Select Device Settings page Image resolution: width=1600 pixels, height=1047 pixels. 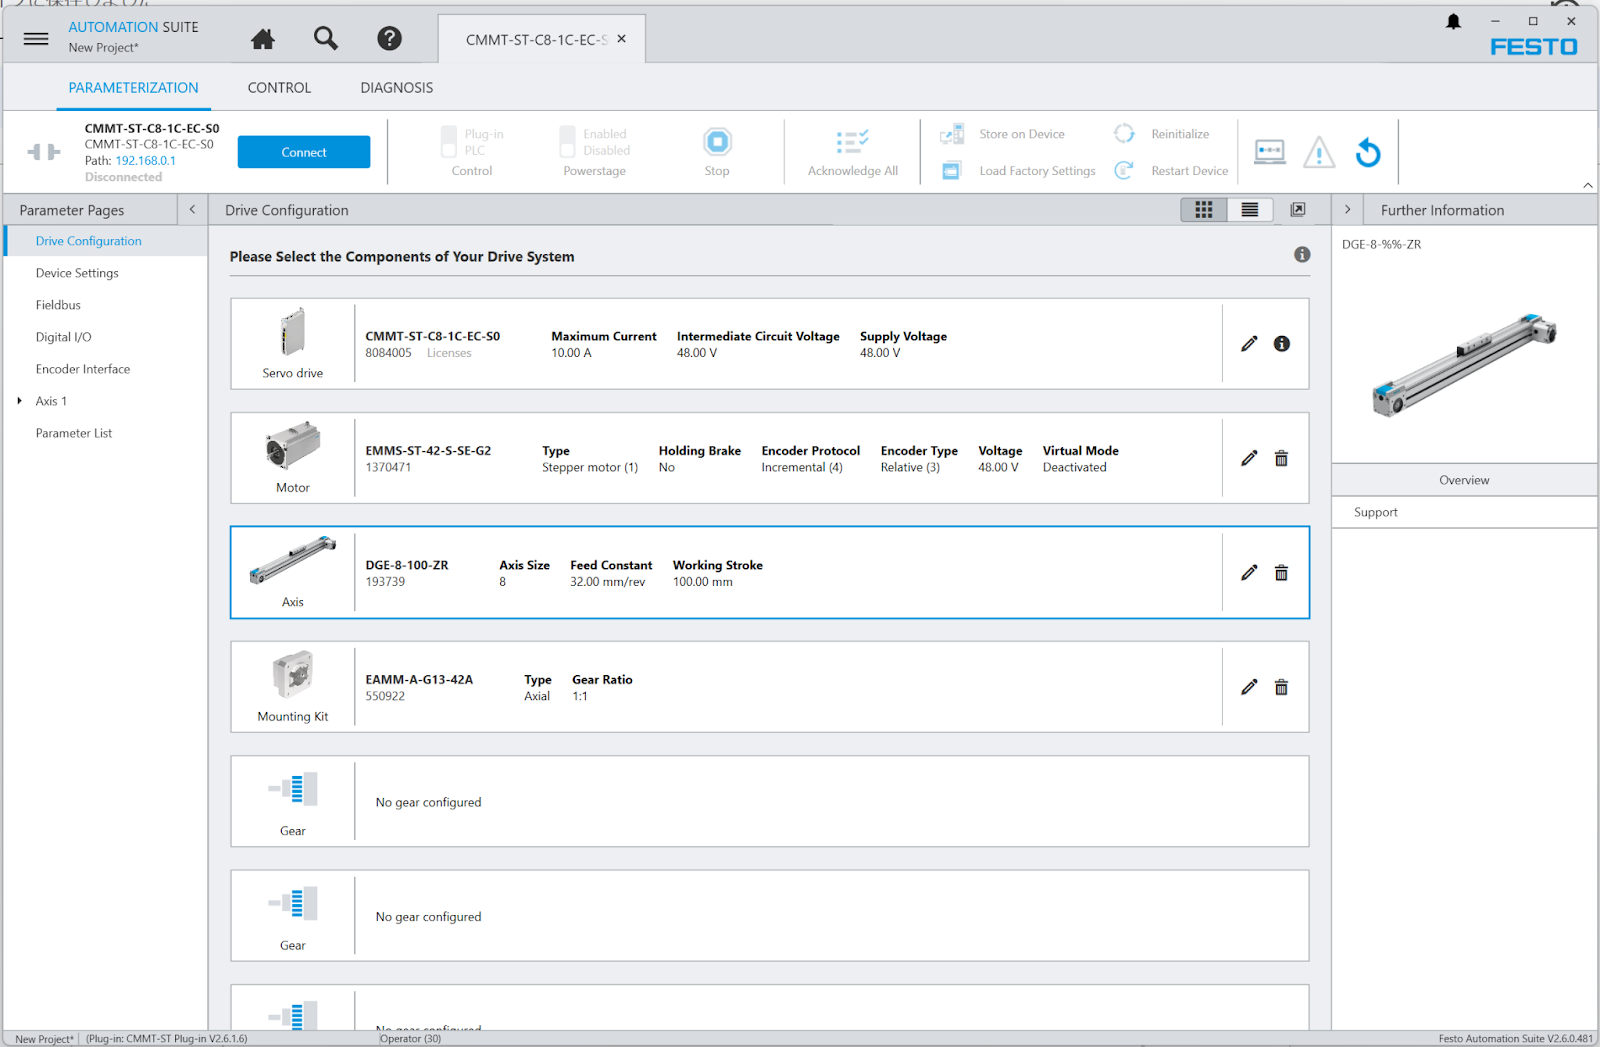(x=106, y=273)
